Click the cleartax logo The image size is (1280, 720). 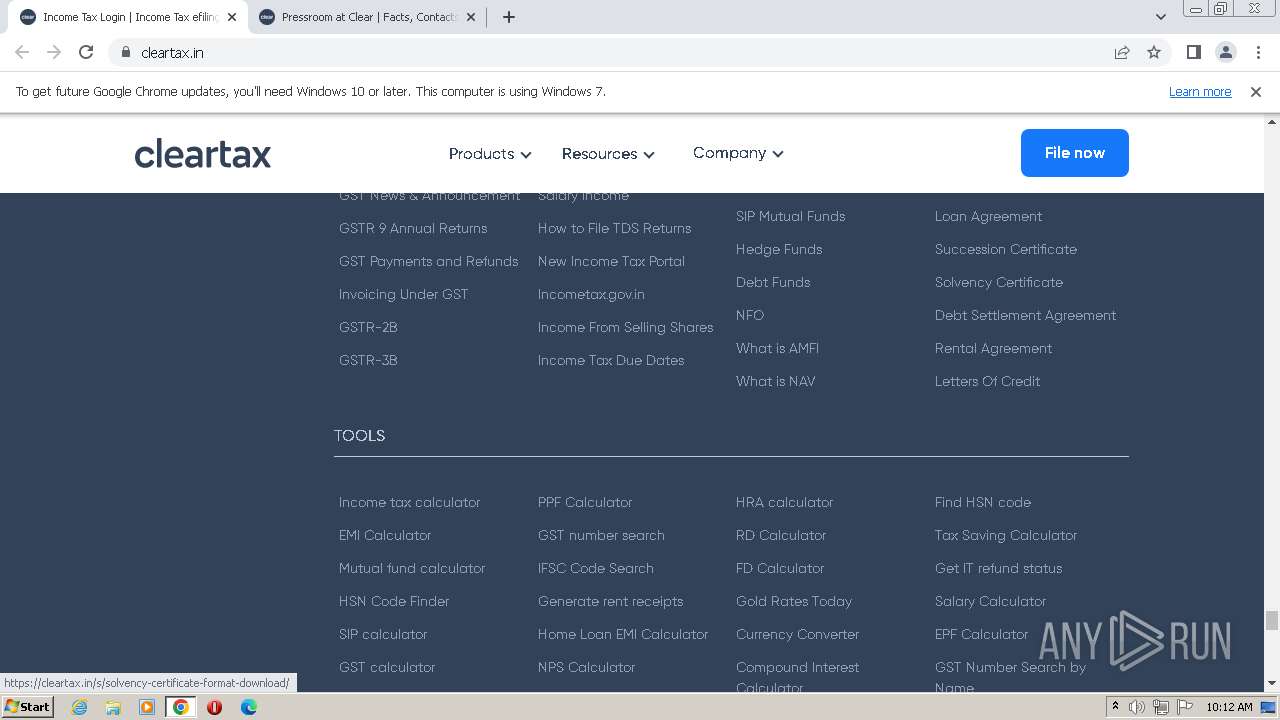pyautogui.click(x=203, y=153)
